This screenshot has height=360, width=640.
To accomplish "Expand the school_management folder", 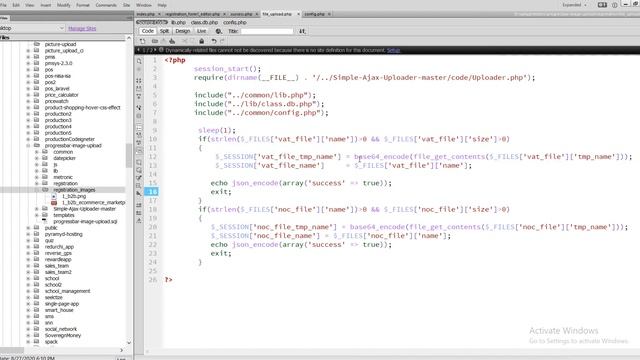I will (x=28, y=291).
